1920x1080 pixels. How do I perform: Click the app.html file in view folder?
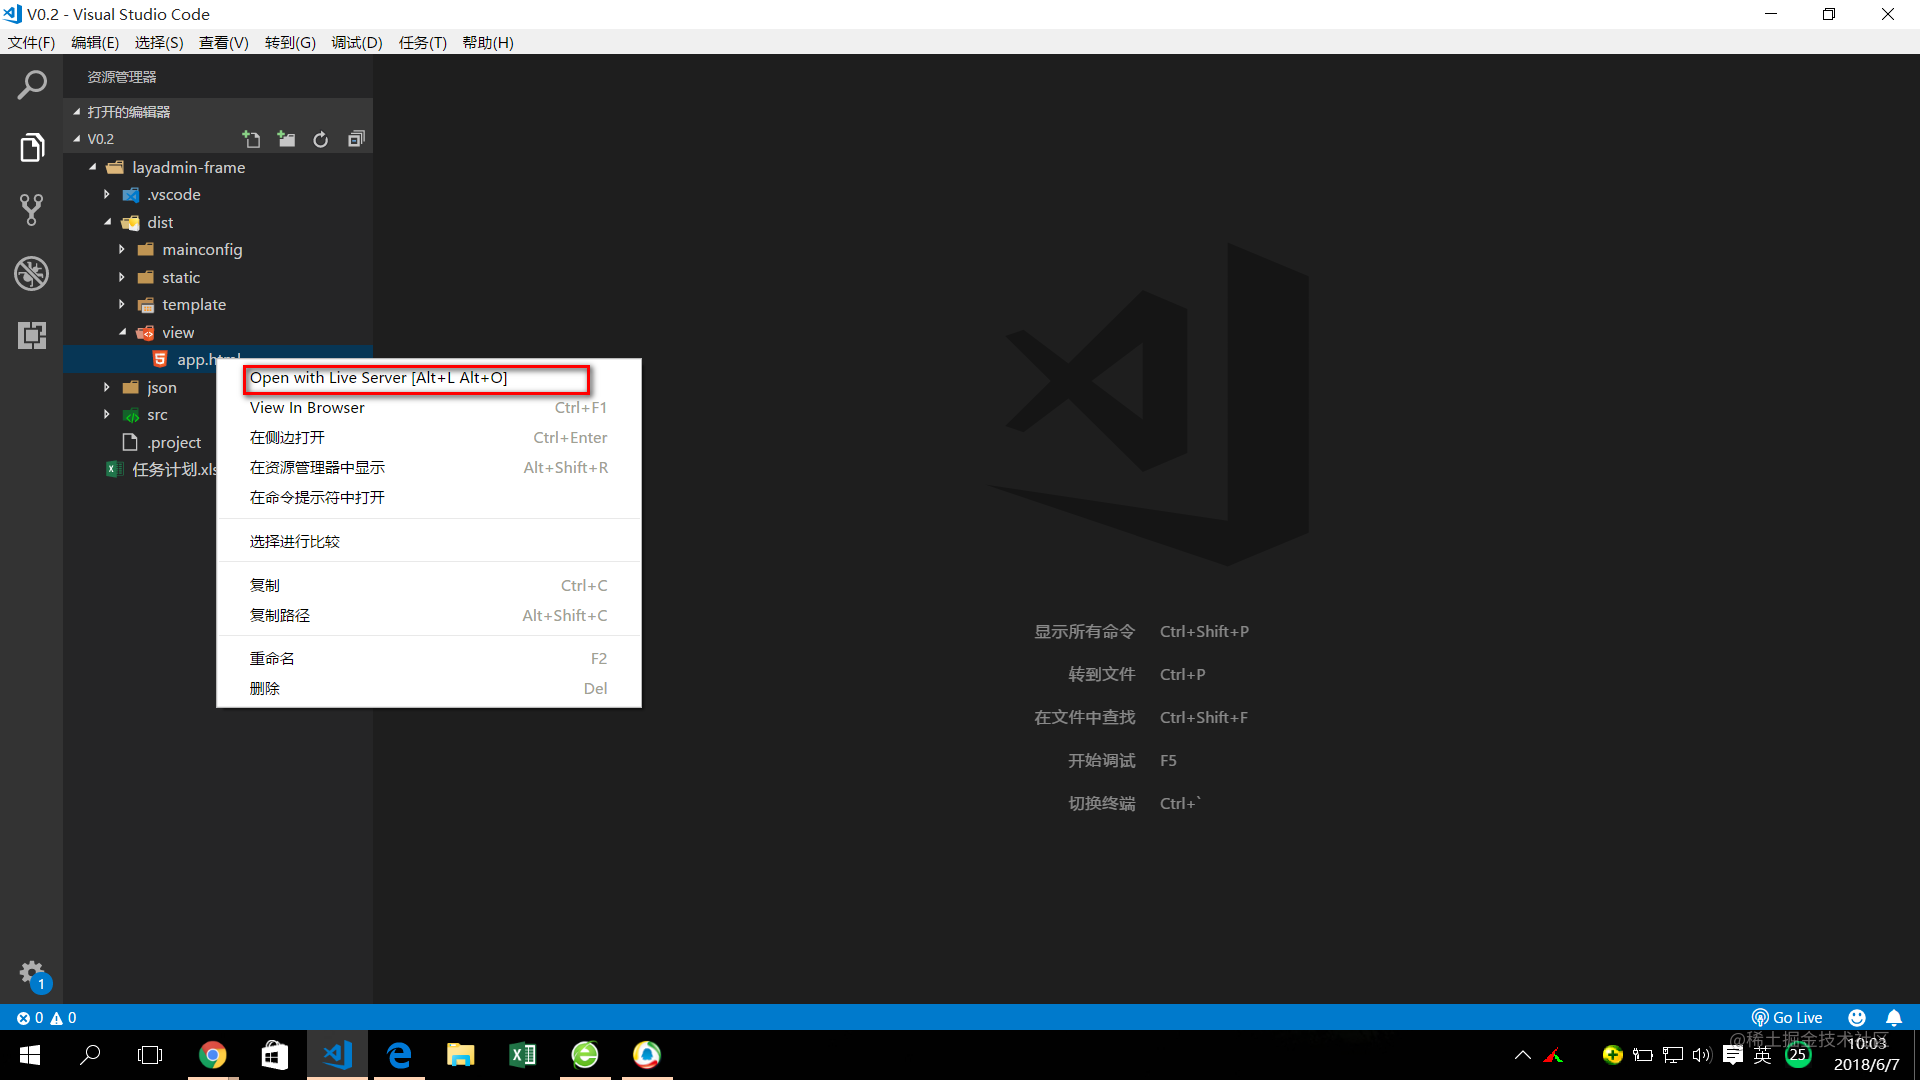[204, 359]
